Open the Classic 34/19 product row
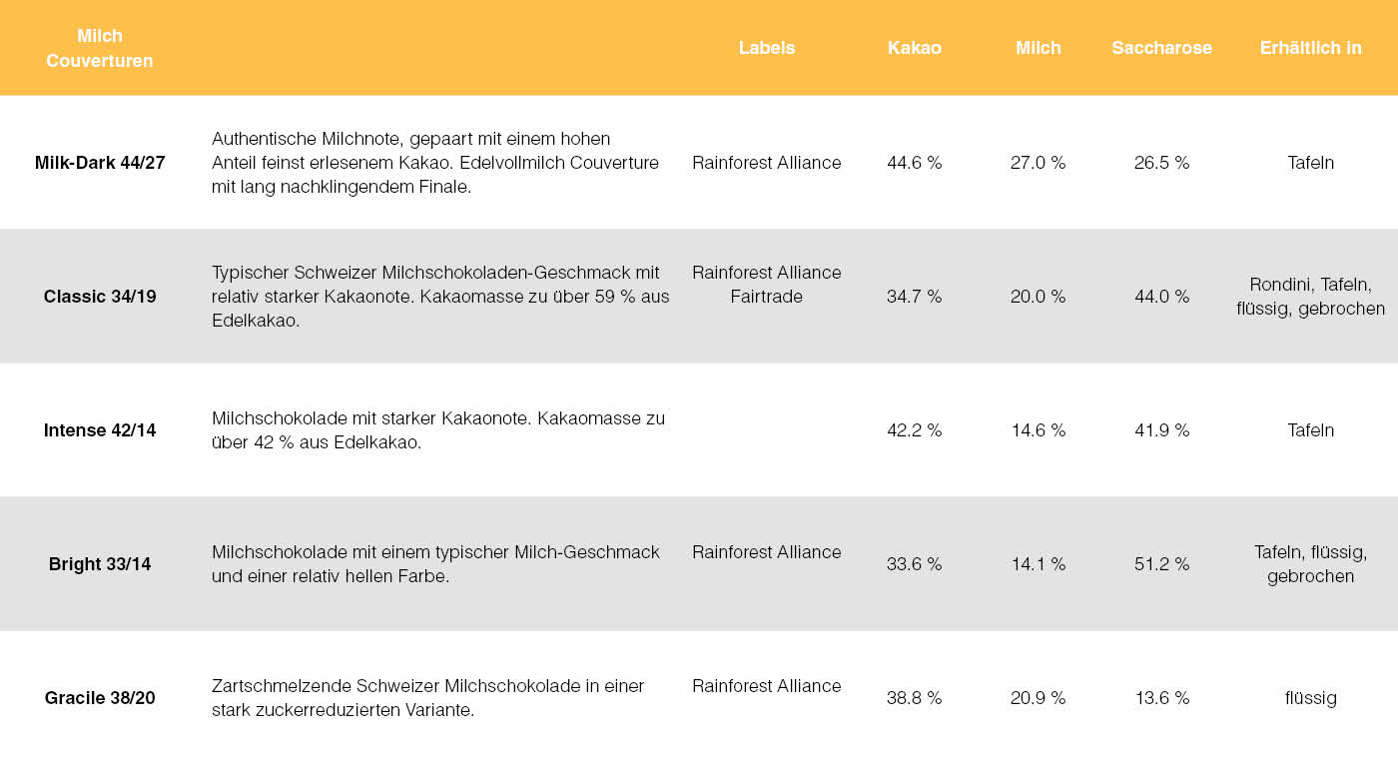This screenshot has width=1398, height=765. pyautogui.click(x=699, y=296)
